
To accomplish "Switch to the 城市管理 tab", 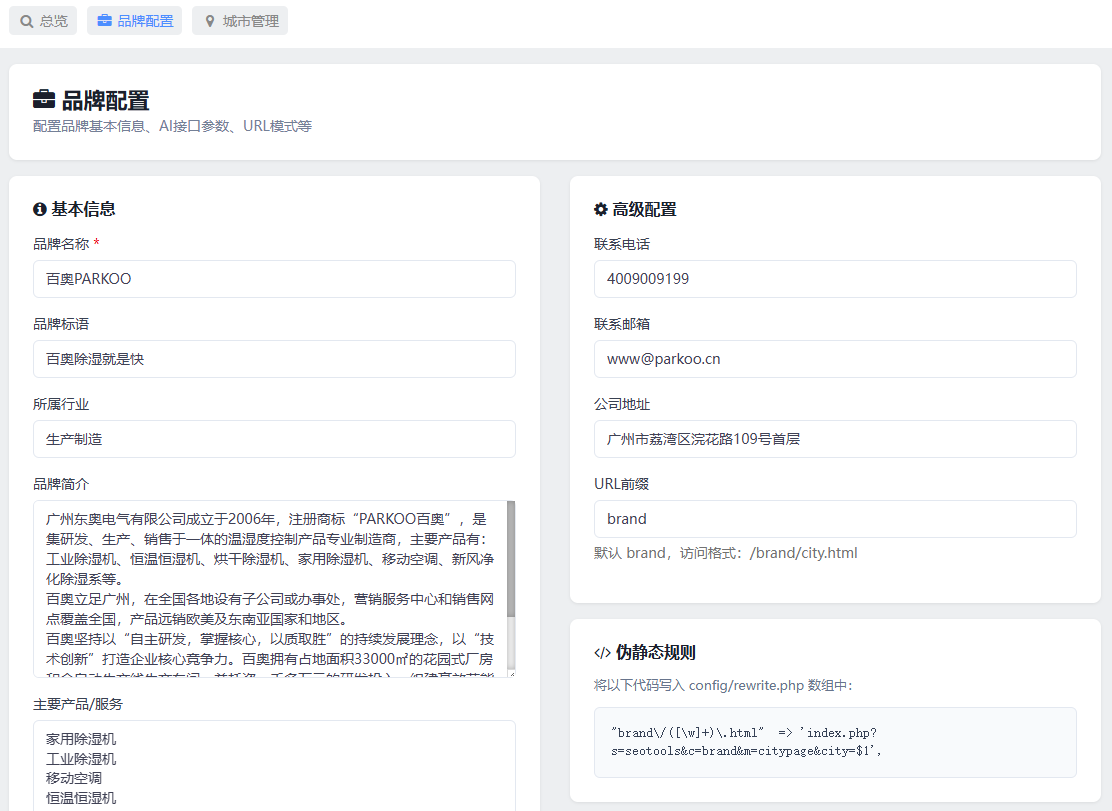I will tap(240, 21).
